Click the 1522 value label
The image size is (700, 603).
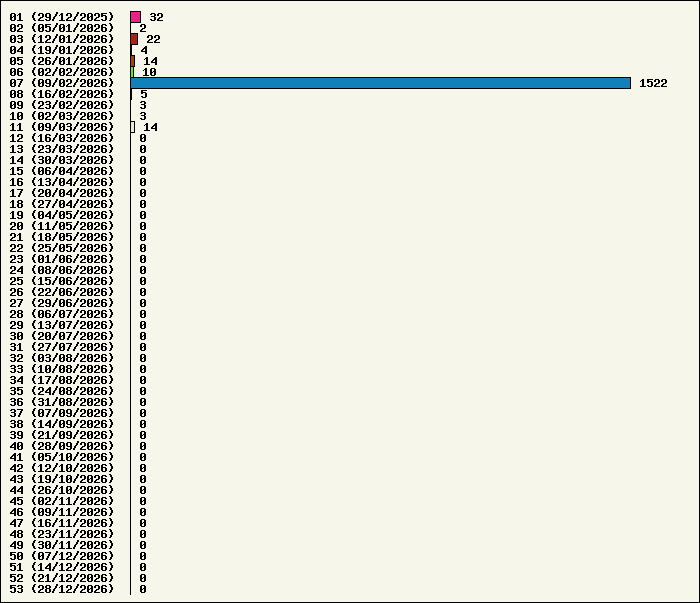653,83
